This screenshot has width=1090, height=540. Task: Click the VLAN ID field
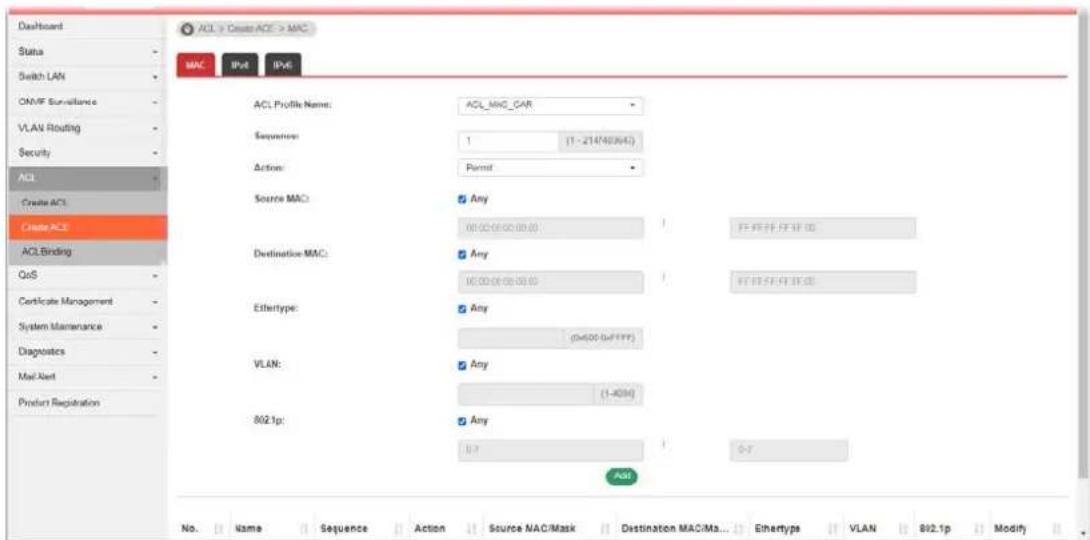[x=526, y=393]
